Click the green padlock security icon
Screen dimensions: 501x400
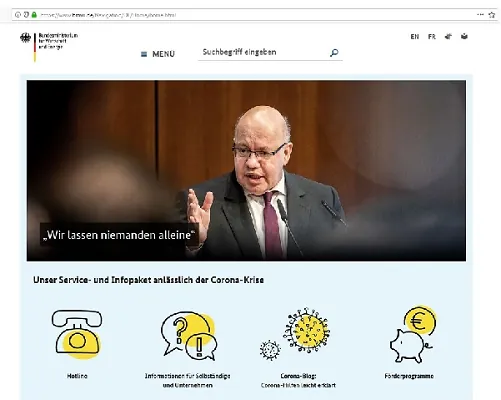(34, 15)
